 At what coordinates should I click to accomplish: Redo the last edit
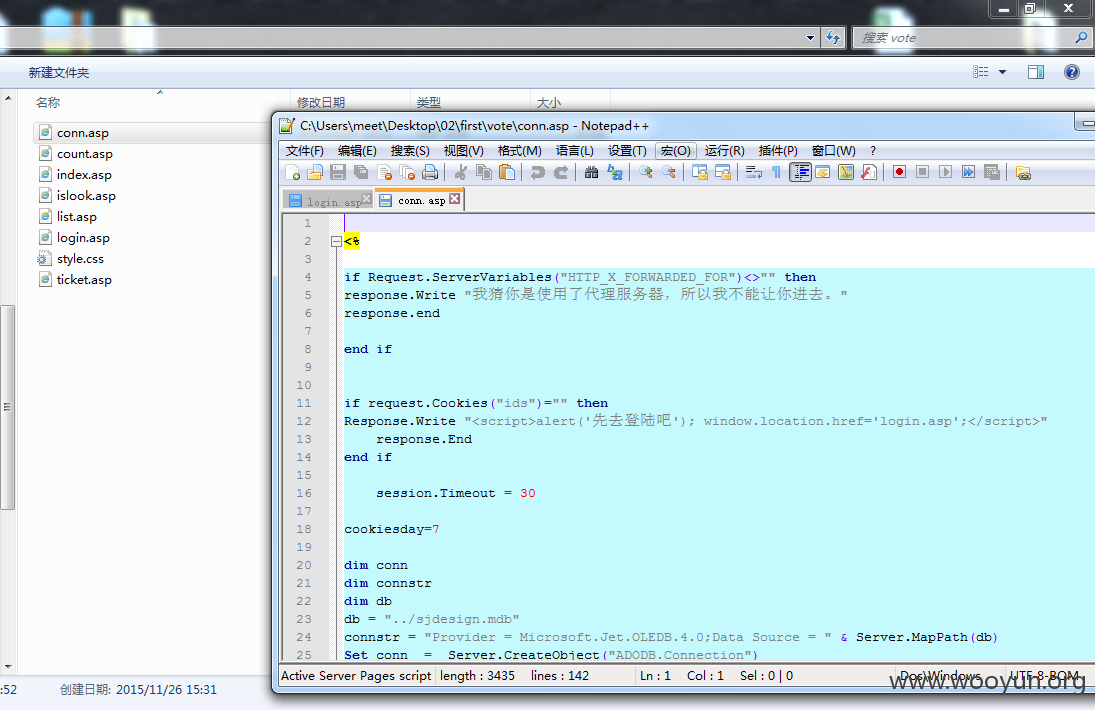561,172
